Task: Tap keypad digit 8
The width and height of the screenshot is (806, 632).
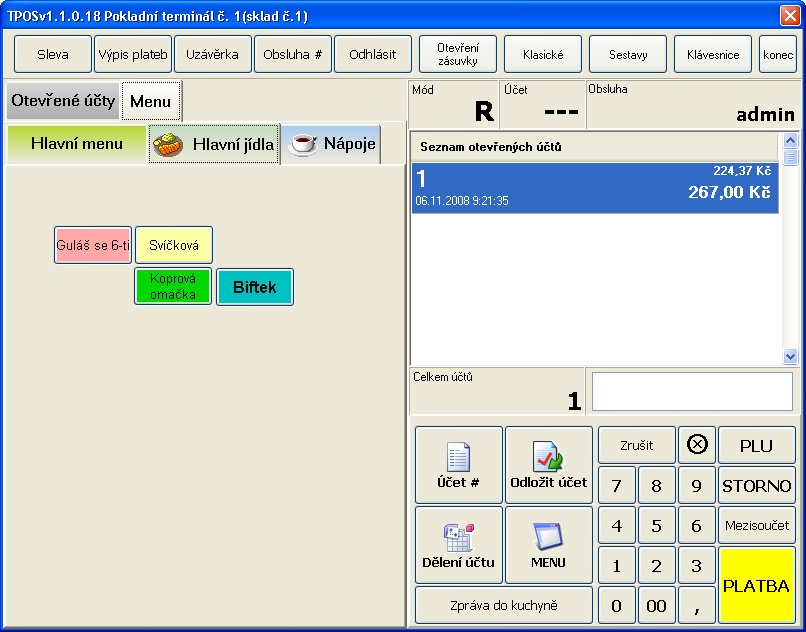Action: pyautogui.click(x=656, y=485)
